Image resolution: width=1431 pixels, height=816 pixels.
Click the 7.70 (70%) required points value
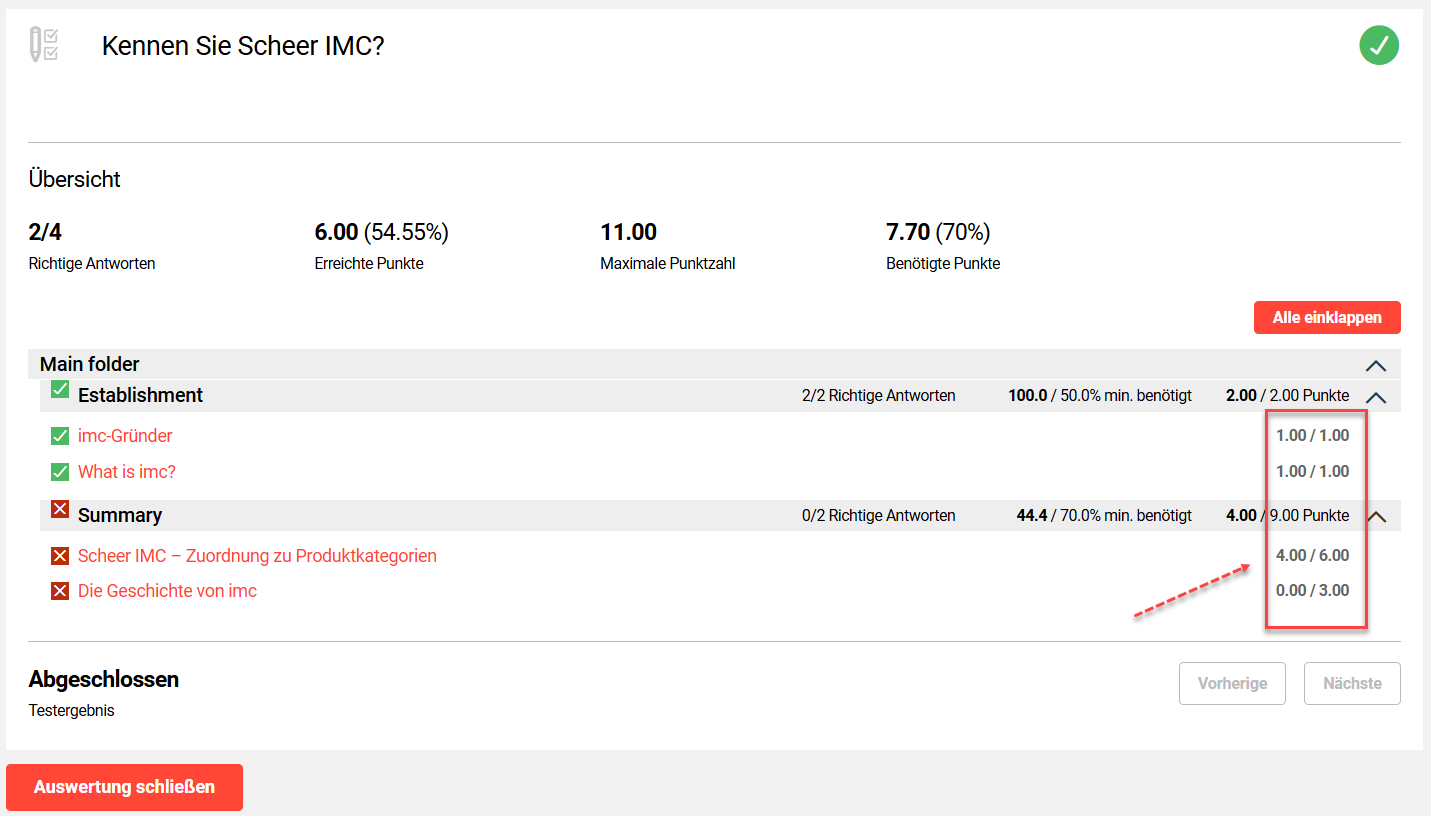coord(938,233)
